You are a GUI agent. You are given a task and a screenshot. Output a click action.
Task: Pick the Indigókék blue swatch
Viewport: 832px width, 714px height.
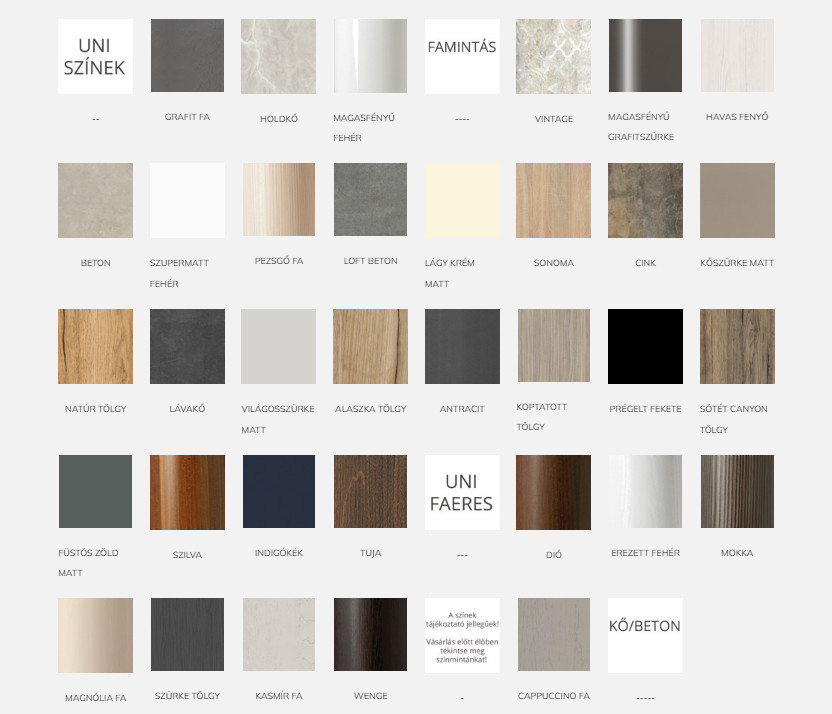coord(278,491)
